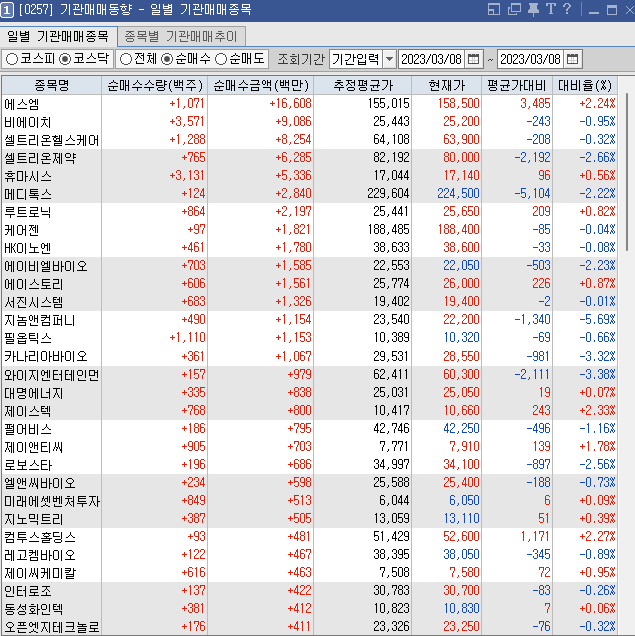This screenshot has height=636, width=635.
Task: Select the 필옵틱스 stock row
Action: pyautogui.click(x=310, y=337)
